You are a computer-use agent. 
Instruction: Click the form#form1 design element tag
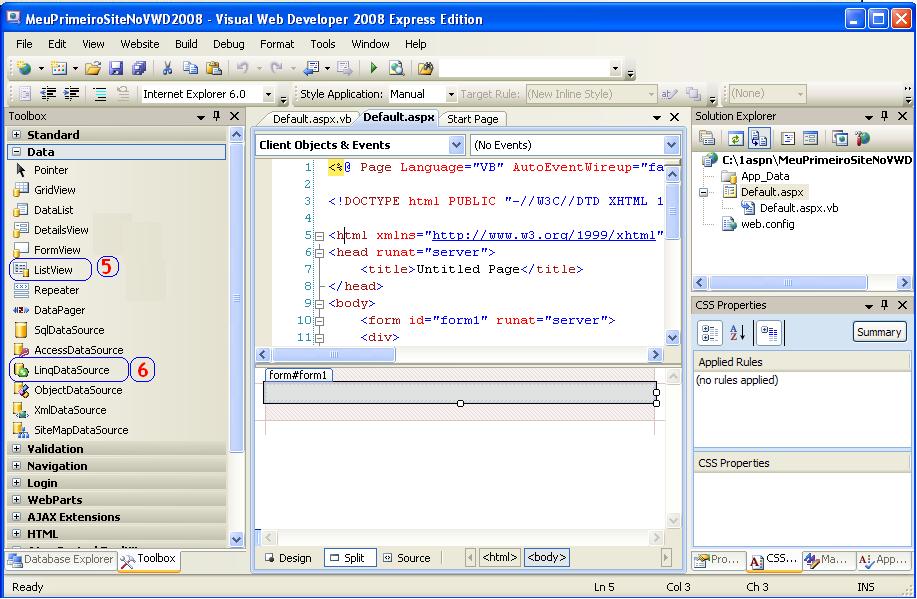299,375
